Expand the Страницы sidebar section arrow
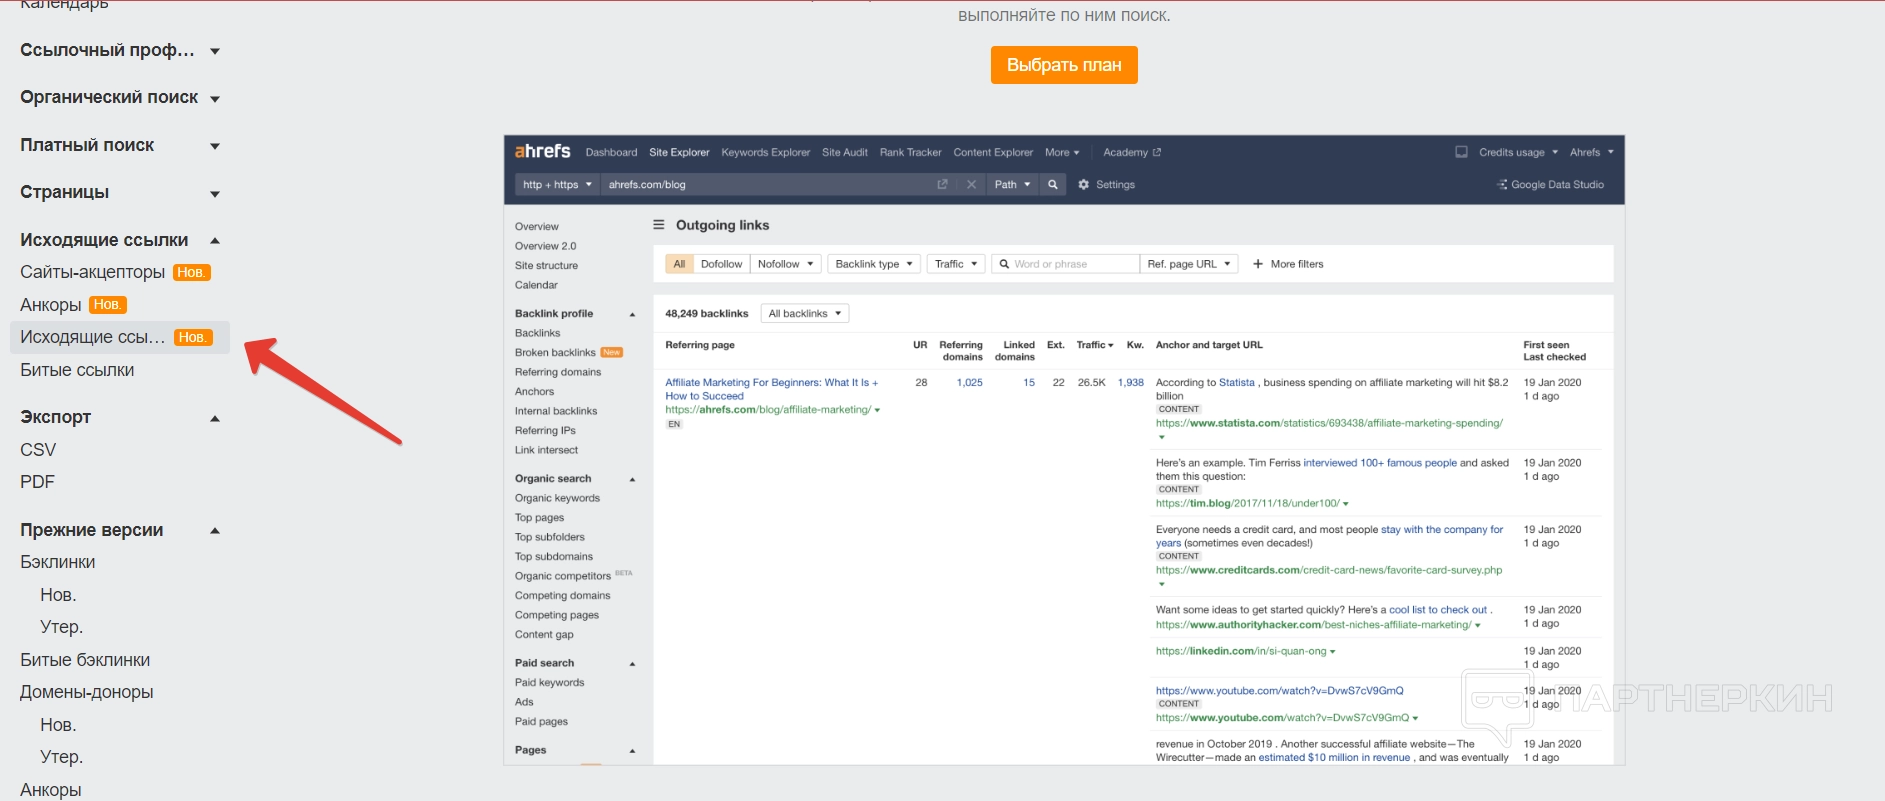 214,193
